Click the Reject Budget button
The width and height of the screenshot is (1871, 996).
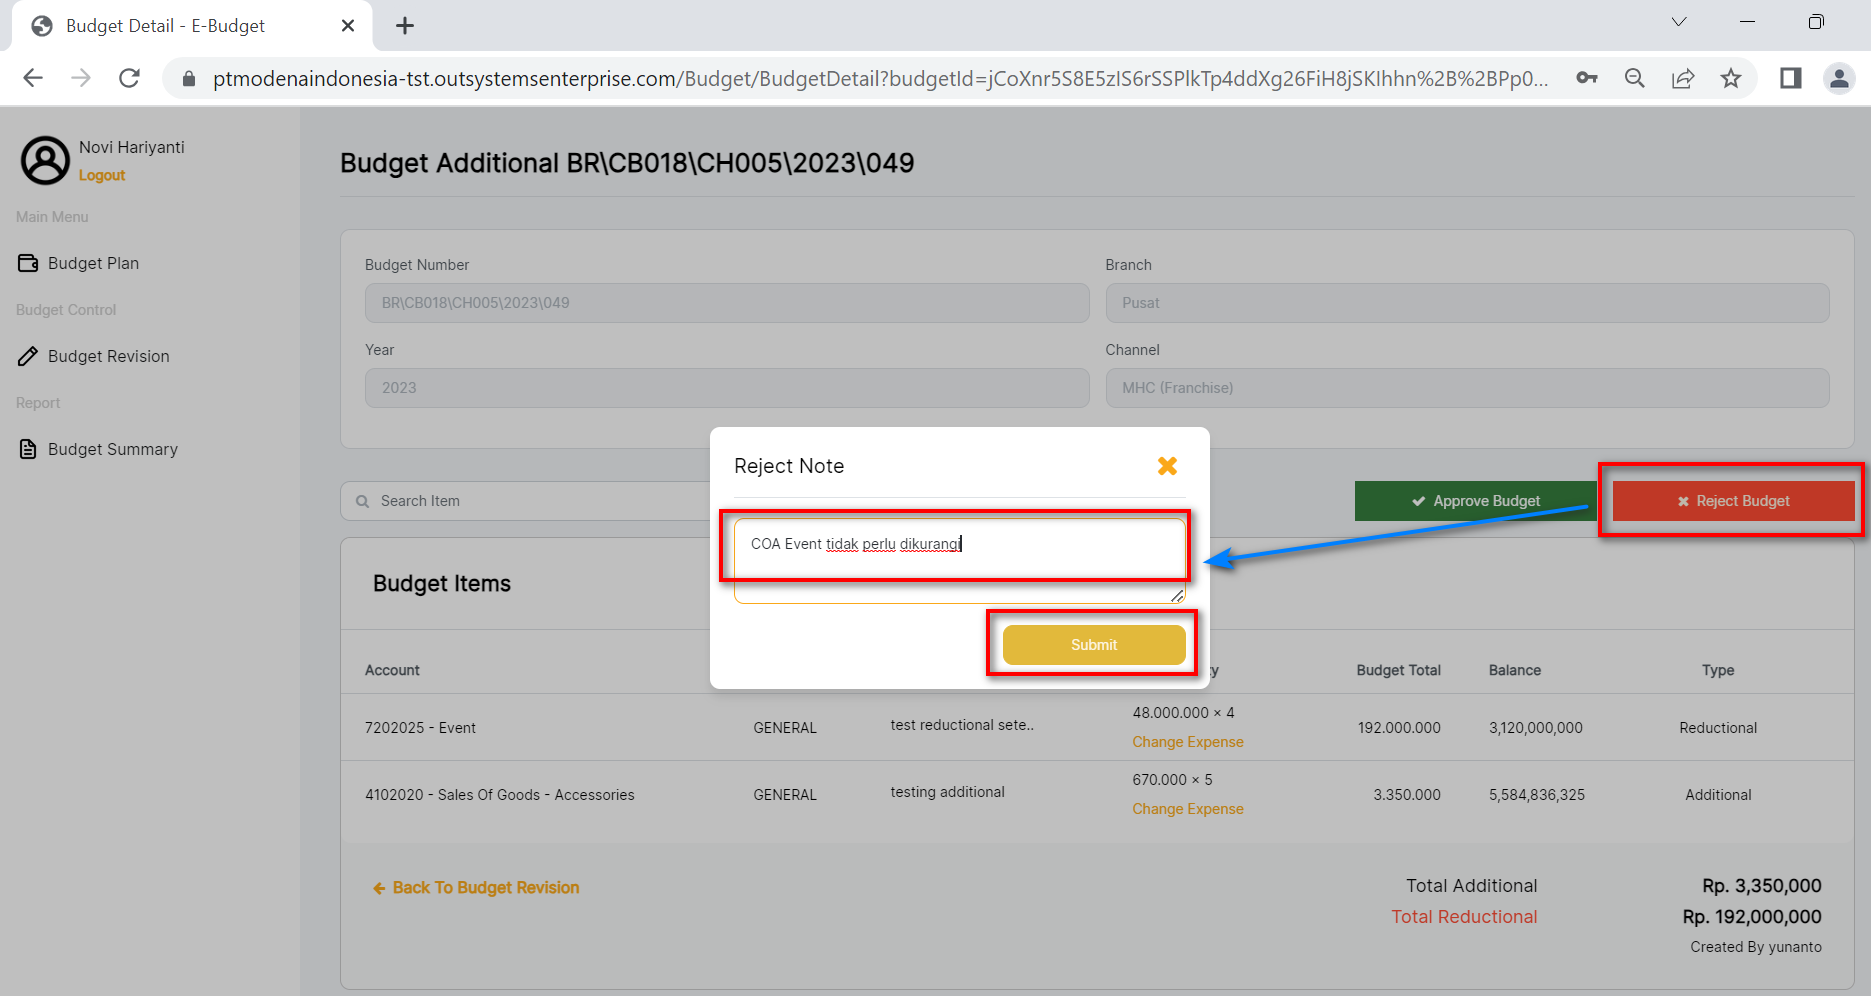[1733, 501]
